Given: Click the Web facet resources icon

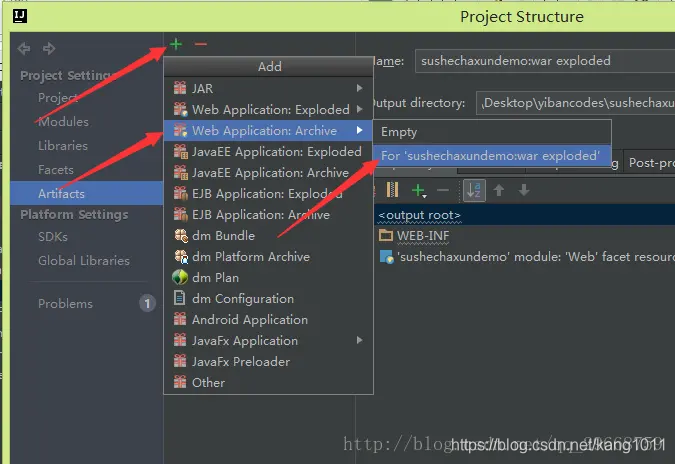Looking at the screenshot, I should [x=387, y=257].
